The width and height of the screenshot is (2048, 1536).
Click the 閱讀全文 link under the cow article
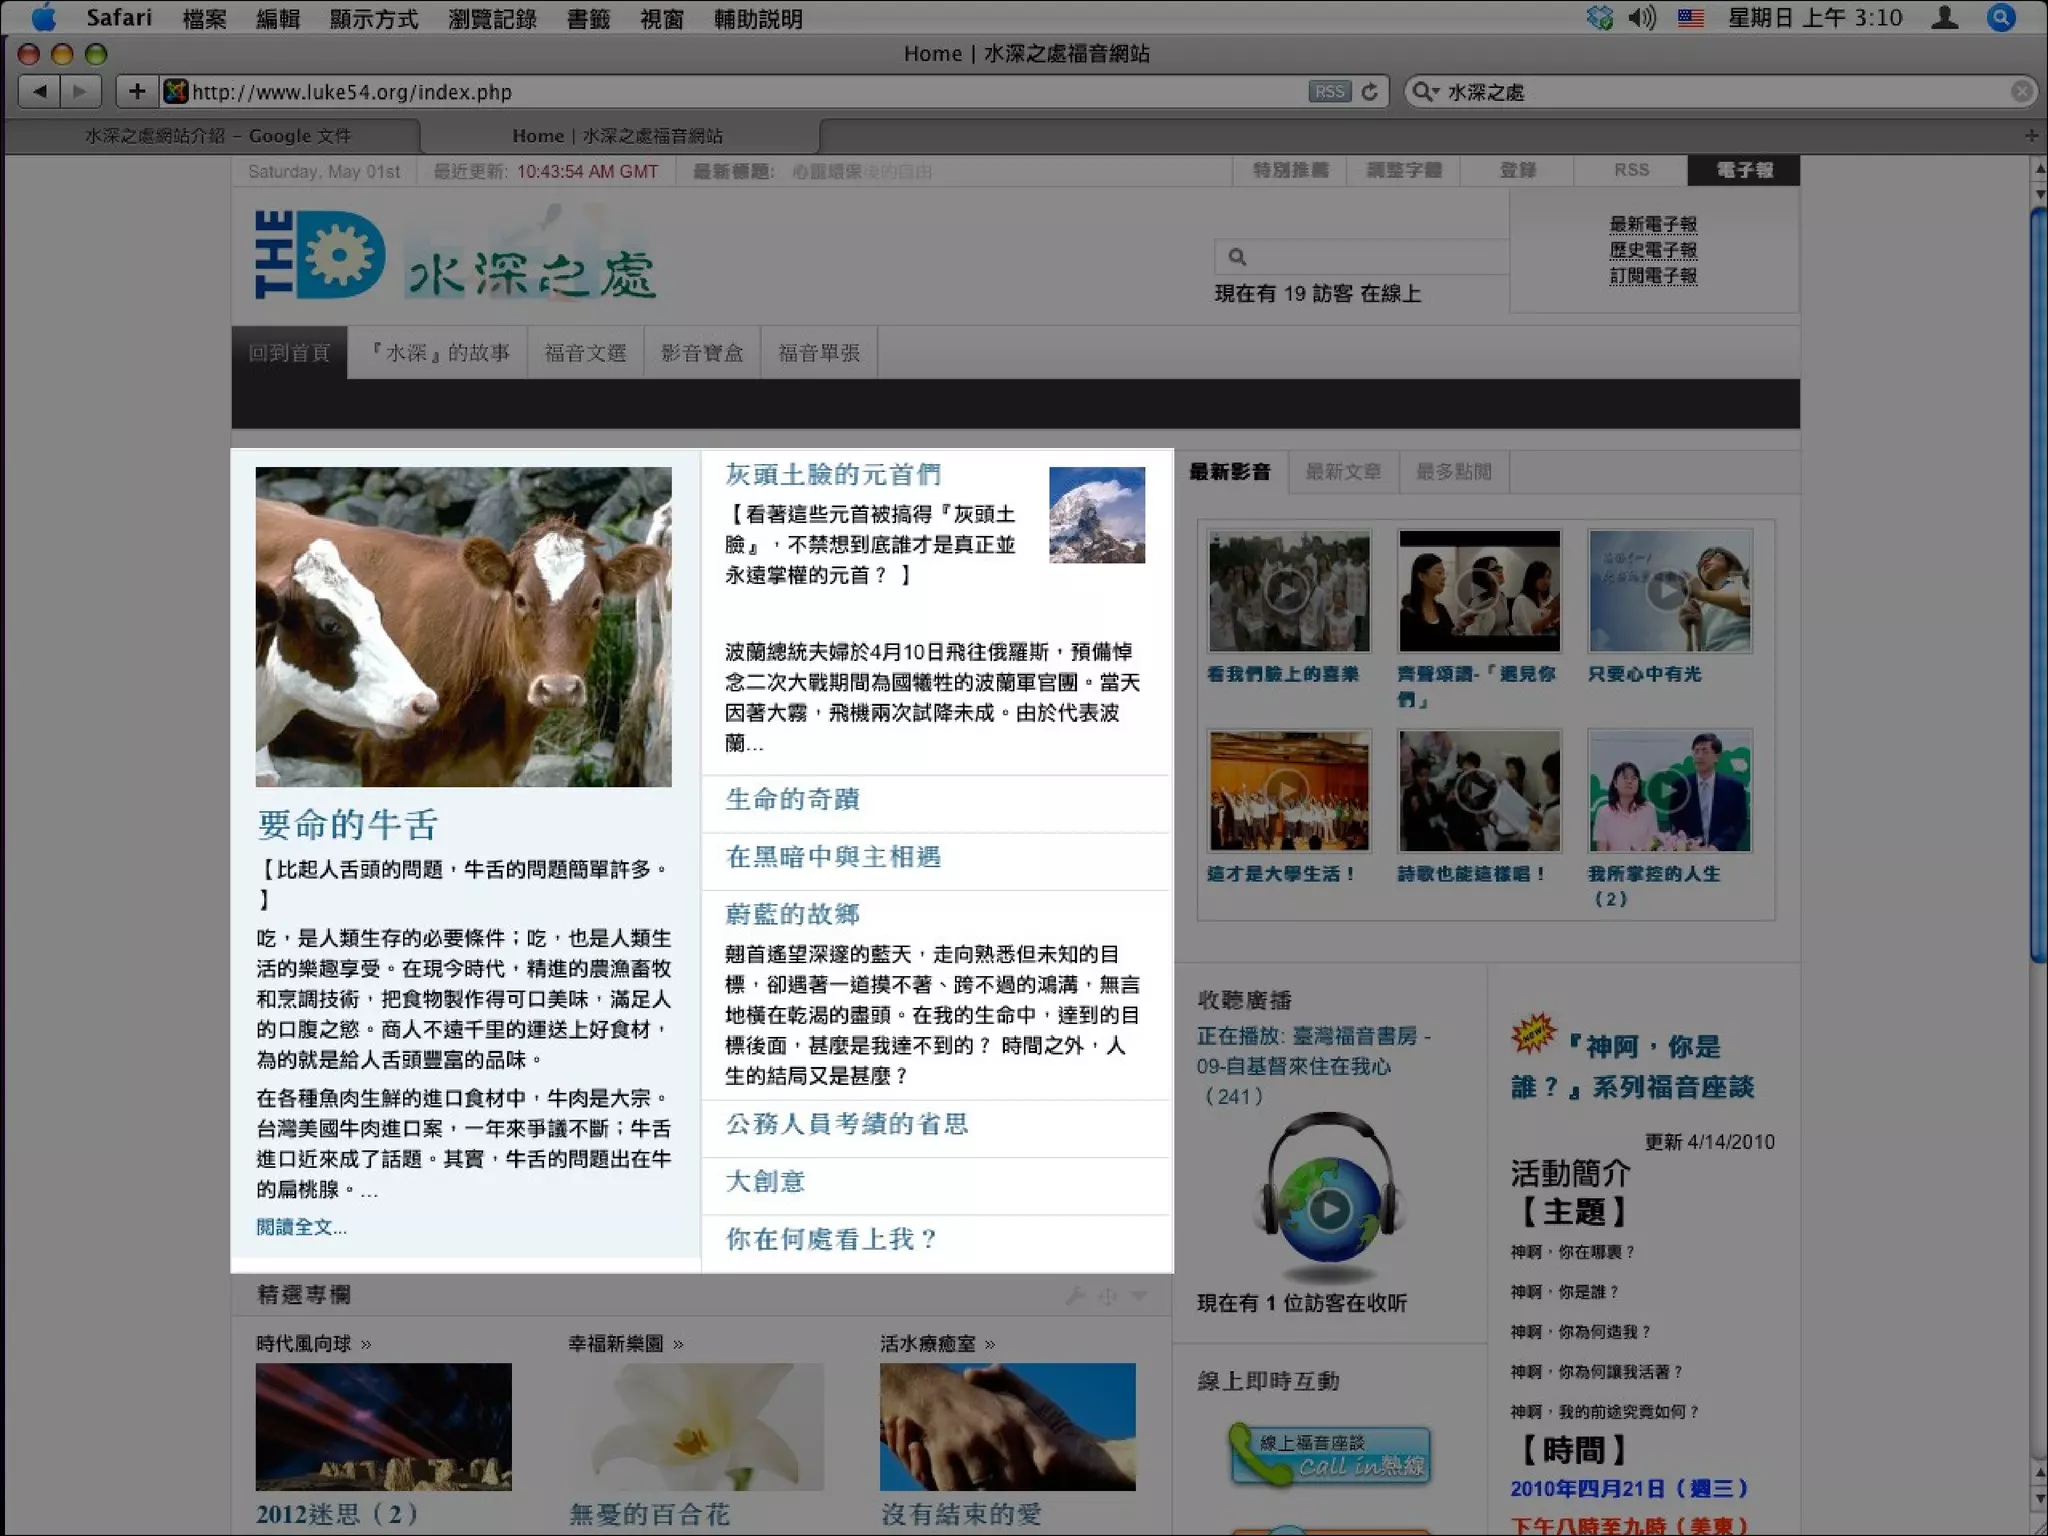click(x=301, y=1227)
